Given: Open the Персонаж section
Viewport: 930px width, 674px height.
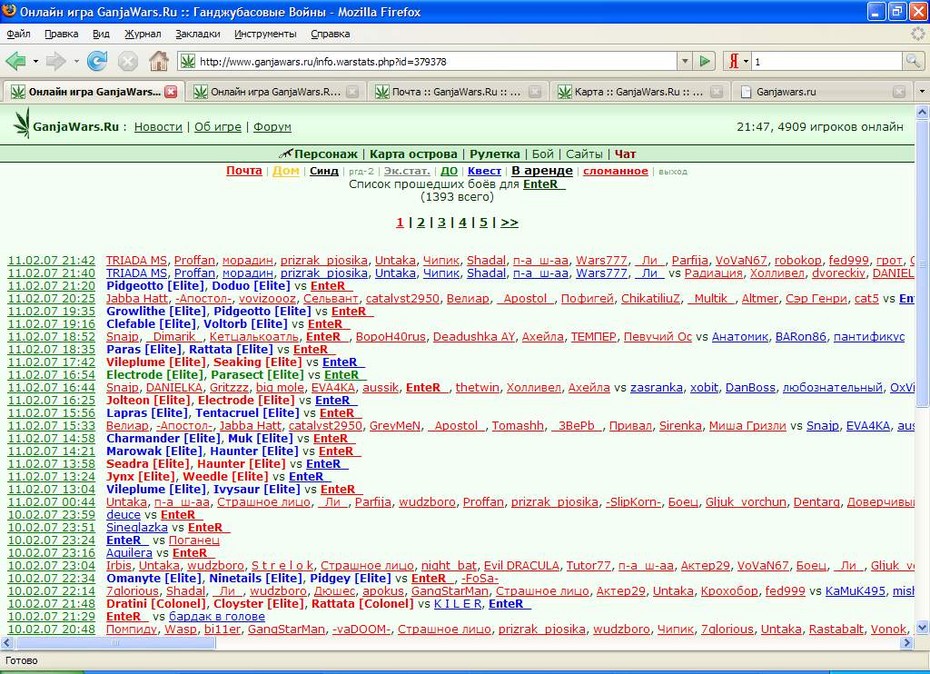Looking at the screenshot, I should pyautogui.click(x=326, y=154).
